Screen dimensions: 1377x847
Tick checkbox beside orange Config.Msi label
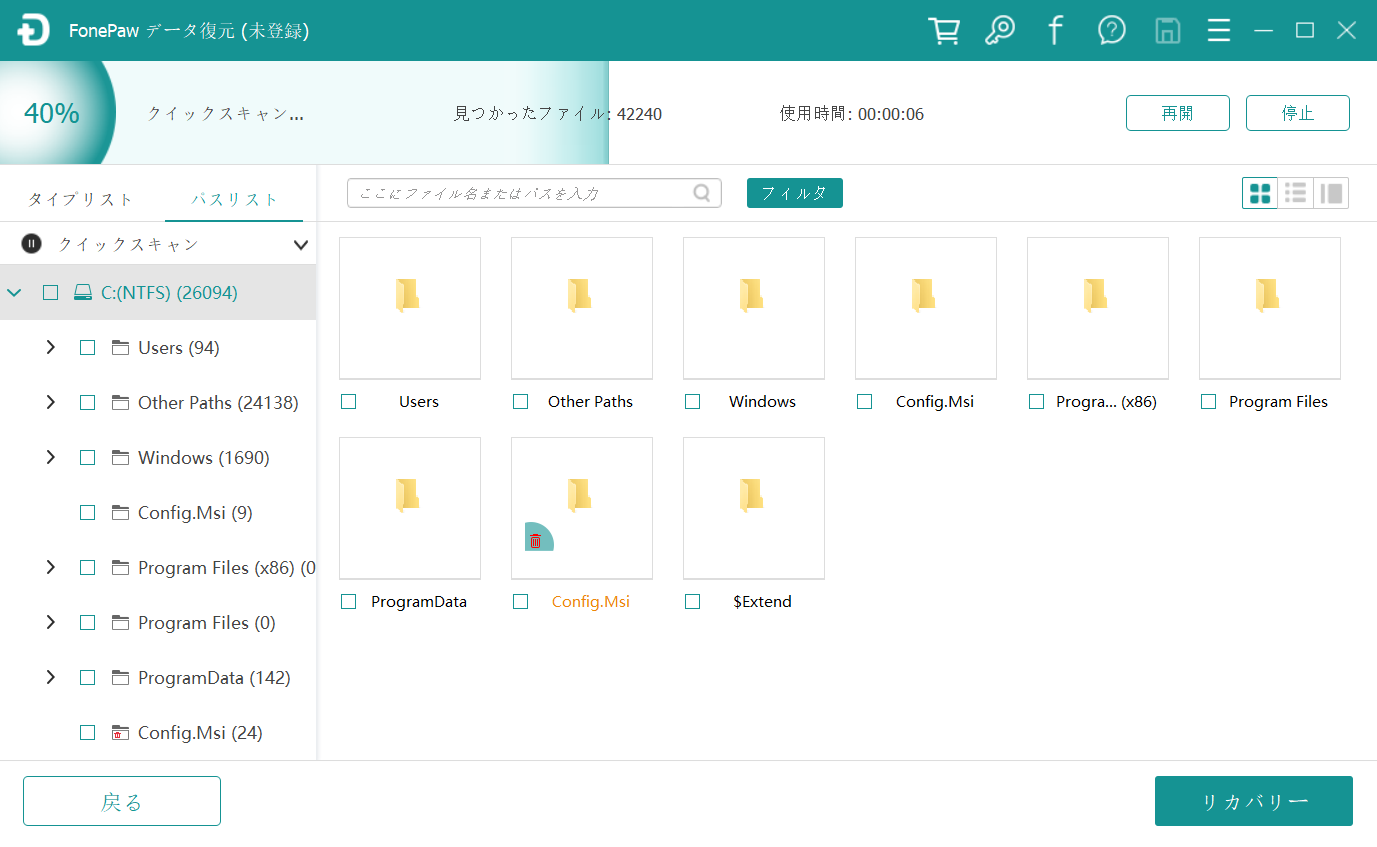(520, 602)
